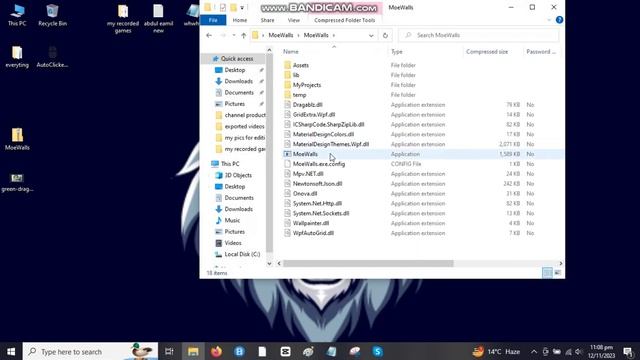Image resolution: width=640 pixels, height=360 pixels.
Task: Open the MoeWalls application file
Action: [305, 154]
